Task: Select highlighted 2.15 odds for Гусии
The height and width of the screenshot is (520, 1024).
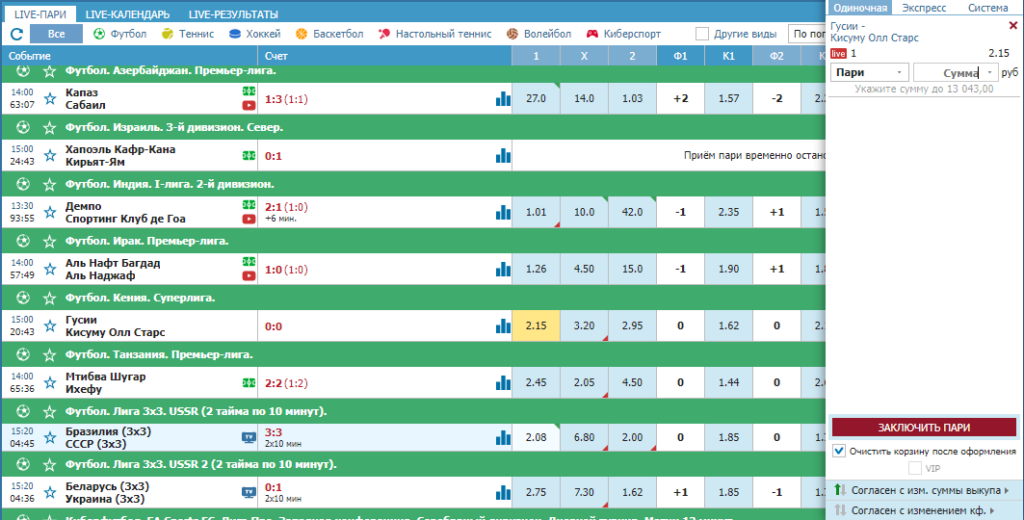Action: point(536,326)
